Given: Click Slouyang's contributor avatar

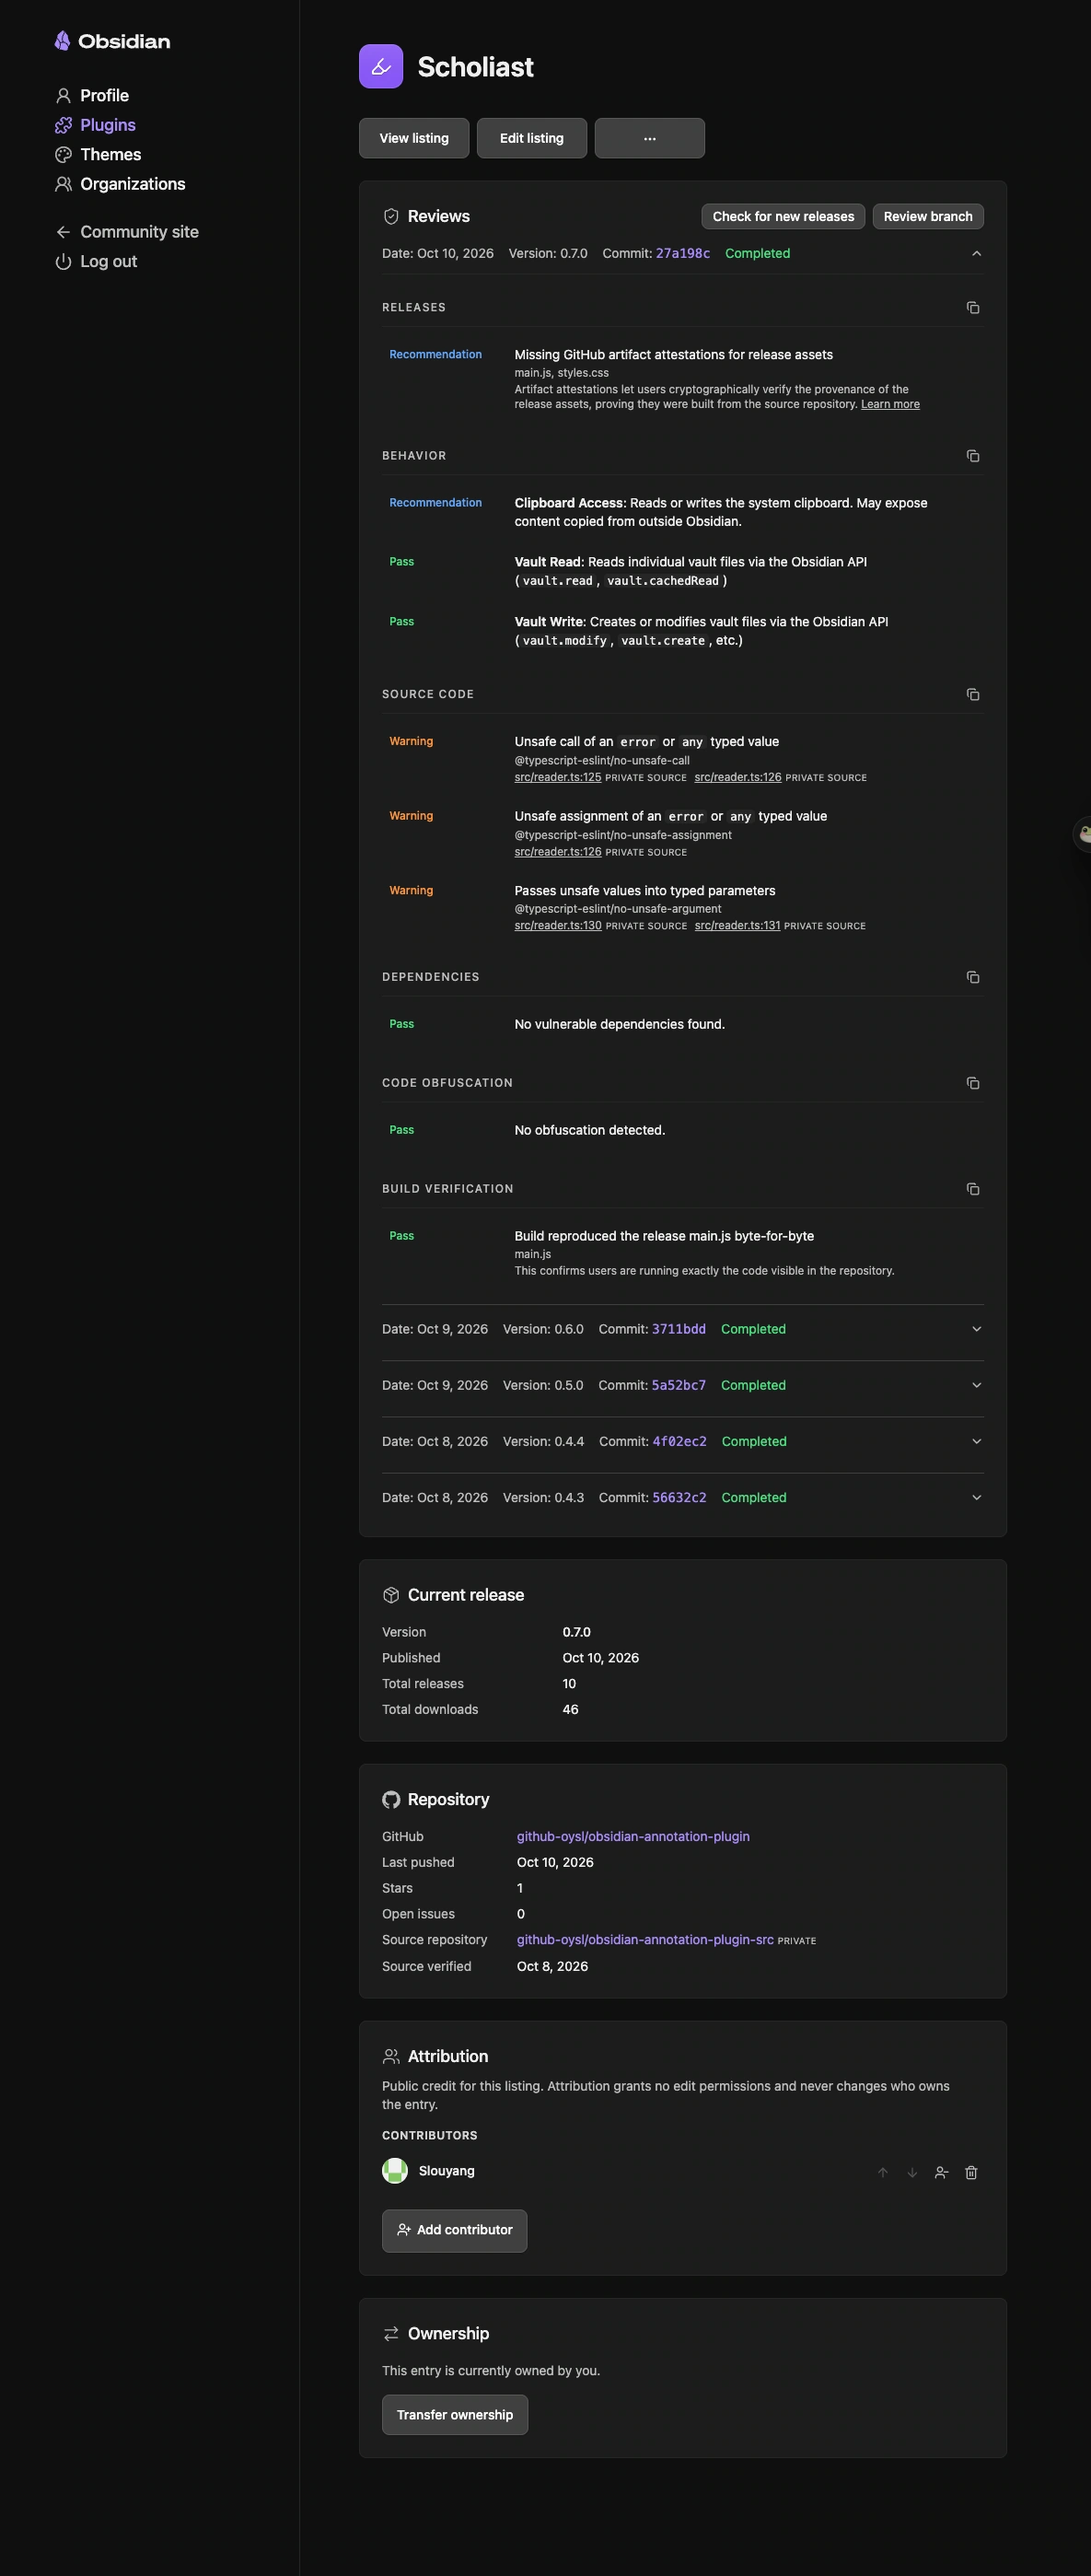Looking at the screenshot, I should coord(395,2171).
